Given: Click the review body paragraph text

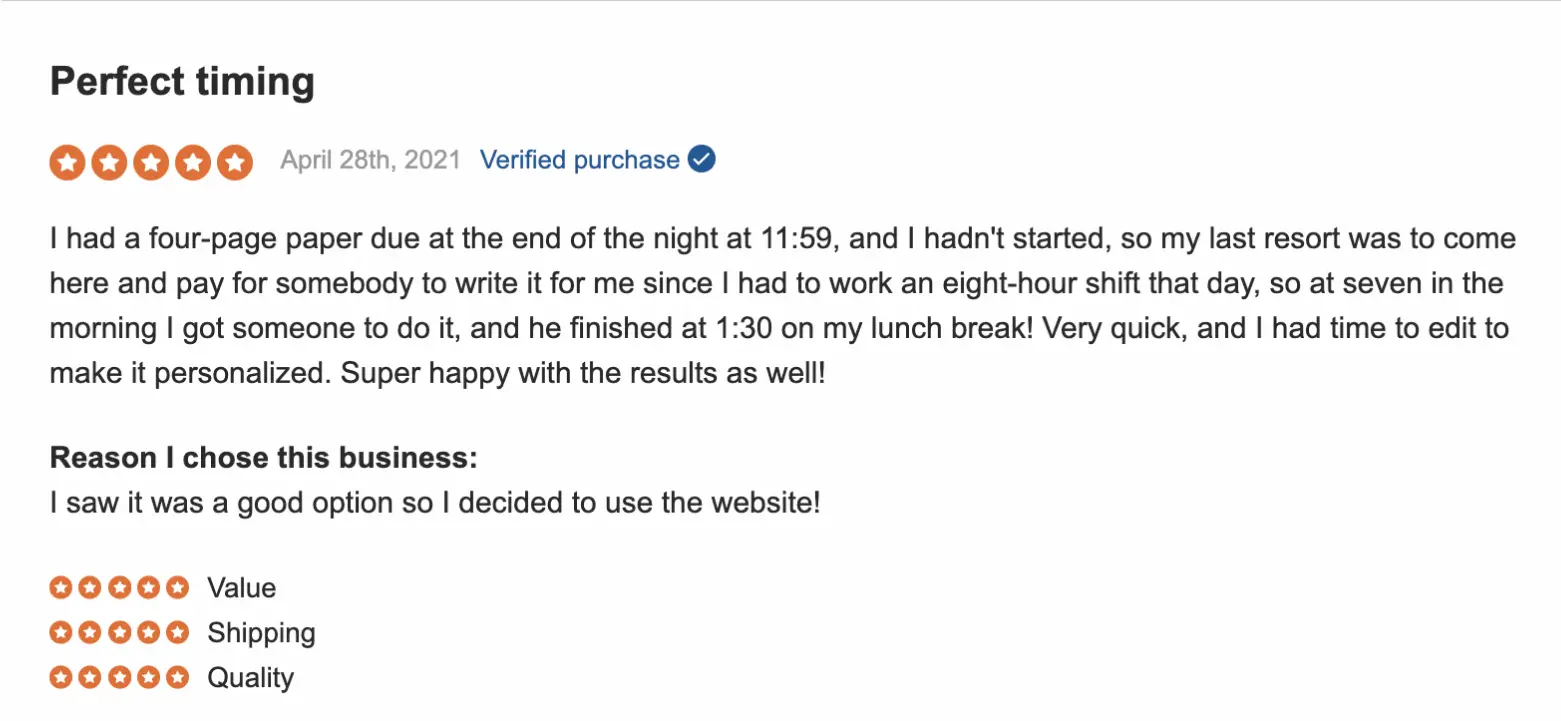Looking at the screenshot, I should click(780, 306).
